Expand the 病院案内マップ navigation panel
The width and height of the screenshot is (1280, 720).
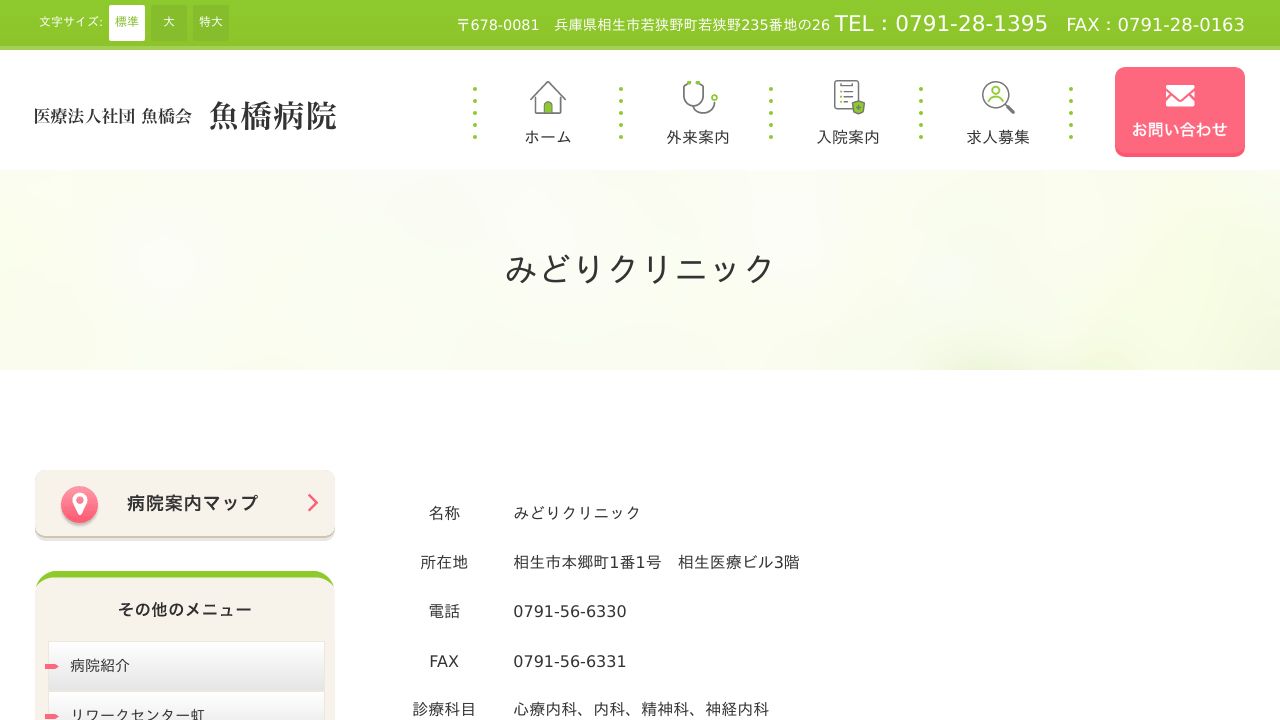184,503
